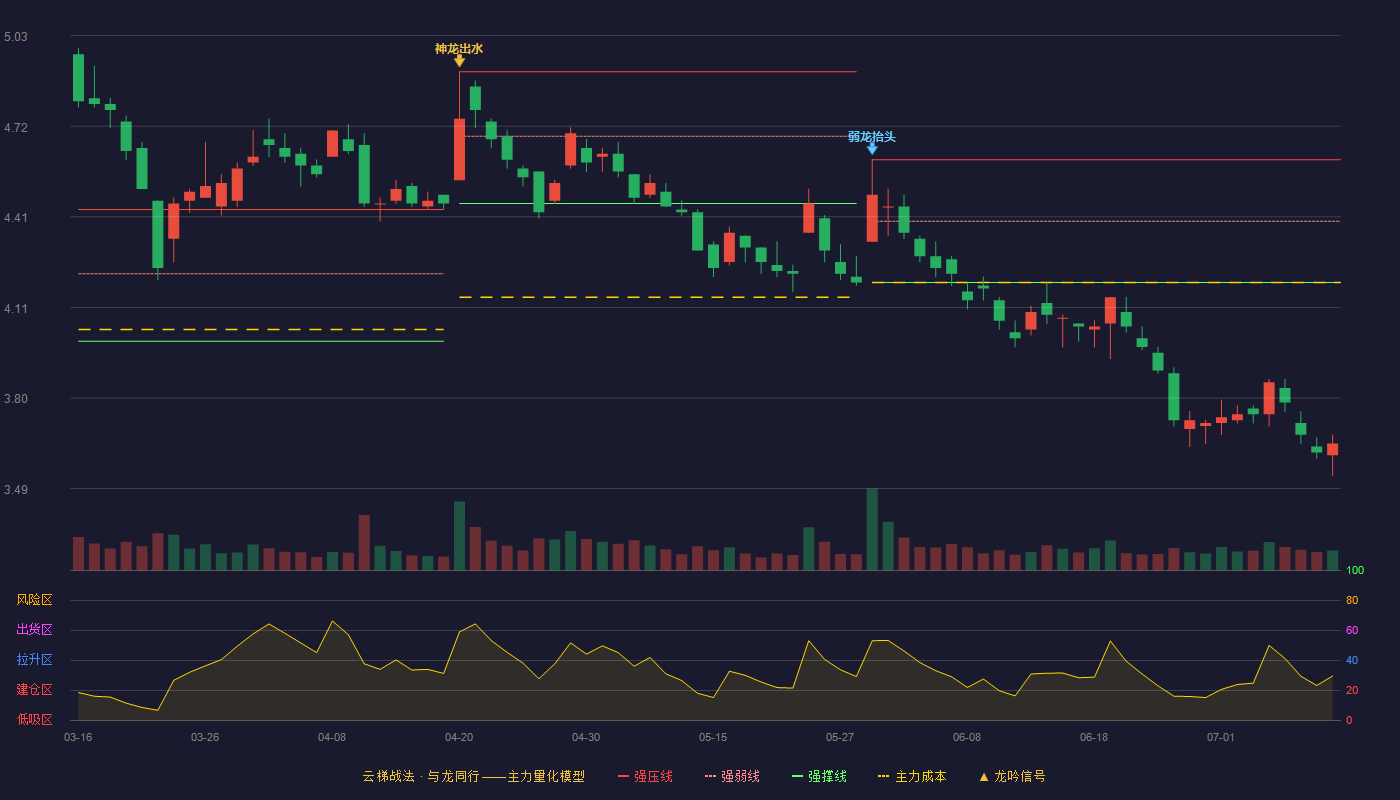Select the 出货区 zone label
1400x800 pixels.
pos(34,630)
